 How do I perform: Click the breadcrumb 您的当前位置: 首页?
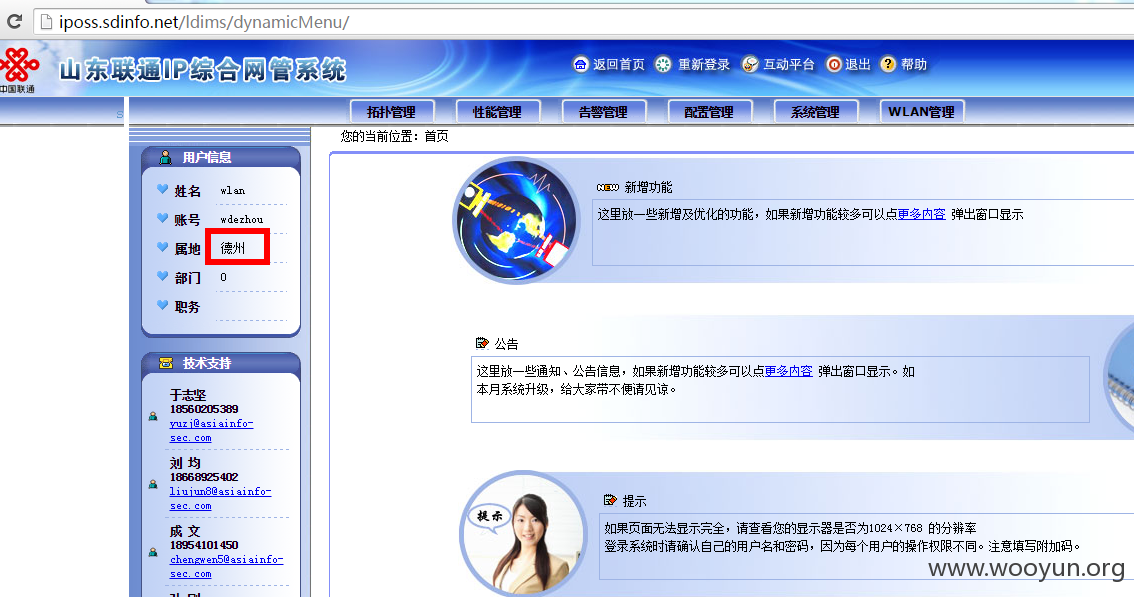[395, 136]
